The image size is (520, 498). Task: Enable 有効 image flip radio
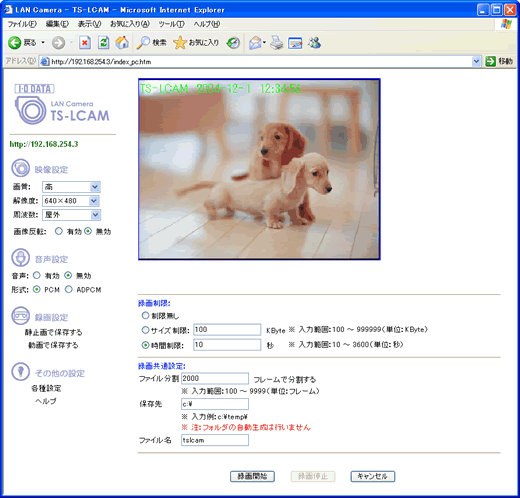pos(59,231)
